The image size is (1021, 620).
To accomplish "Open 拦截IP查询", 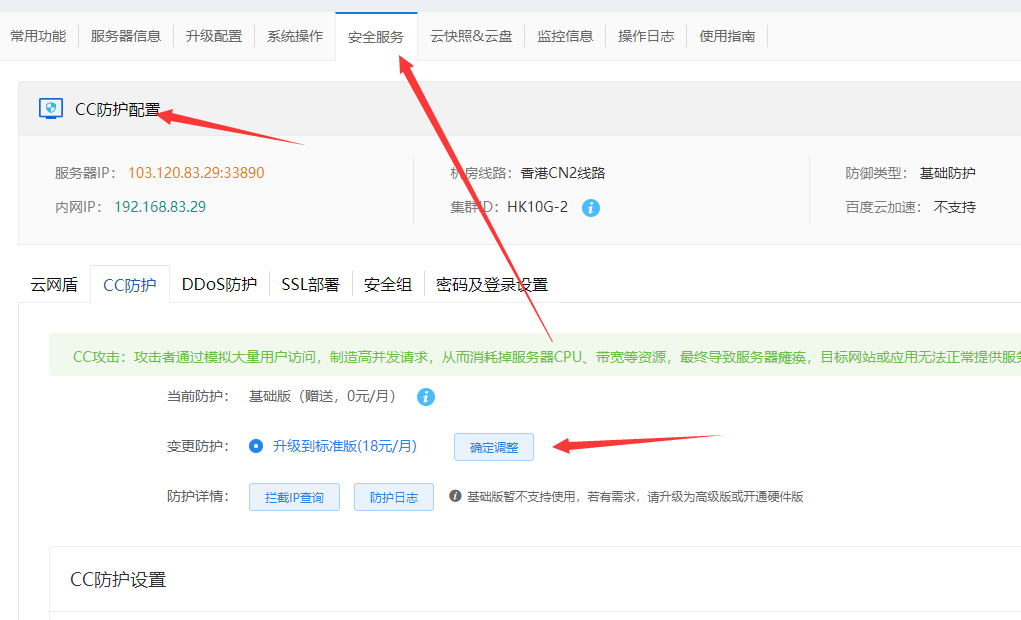I will [x=294, y=497].
